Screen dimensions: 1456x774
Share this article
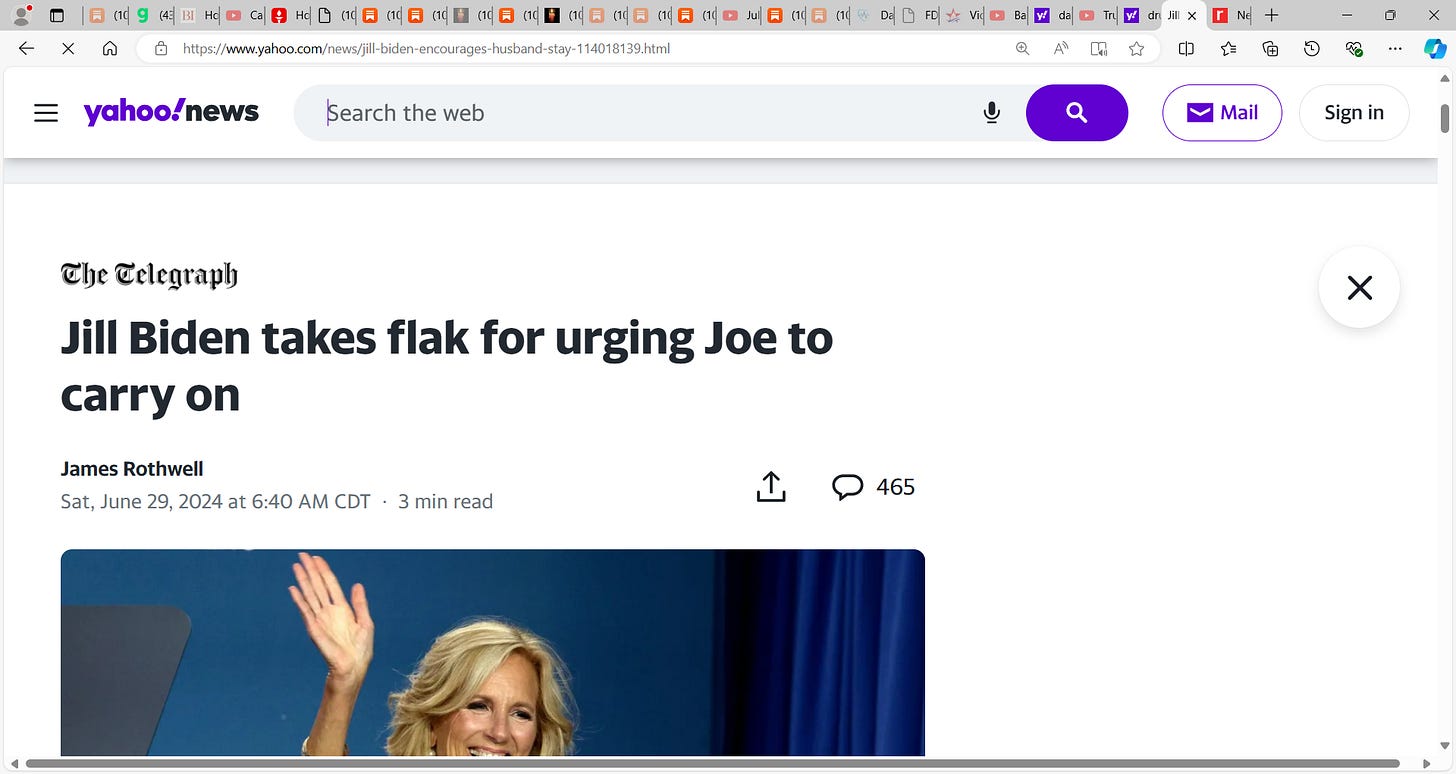click(771, 487)
